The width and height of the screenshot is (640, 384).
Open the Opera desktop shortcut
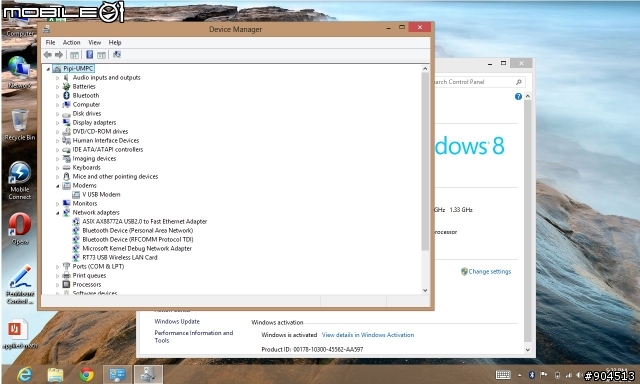click(20, 229)
